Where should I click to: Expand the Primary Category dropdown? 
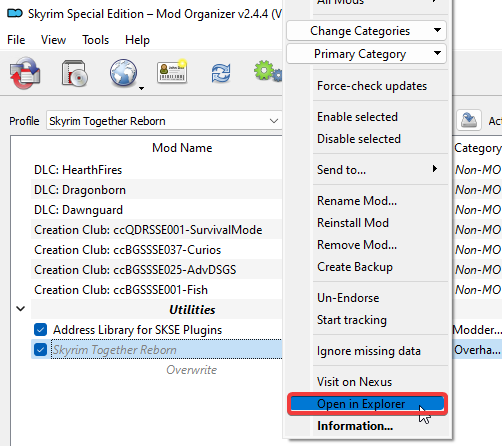[366, 54]
